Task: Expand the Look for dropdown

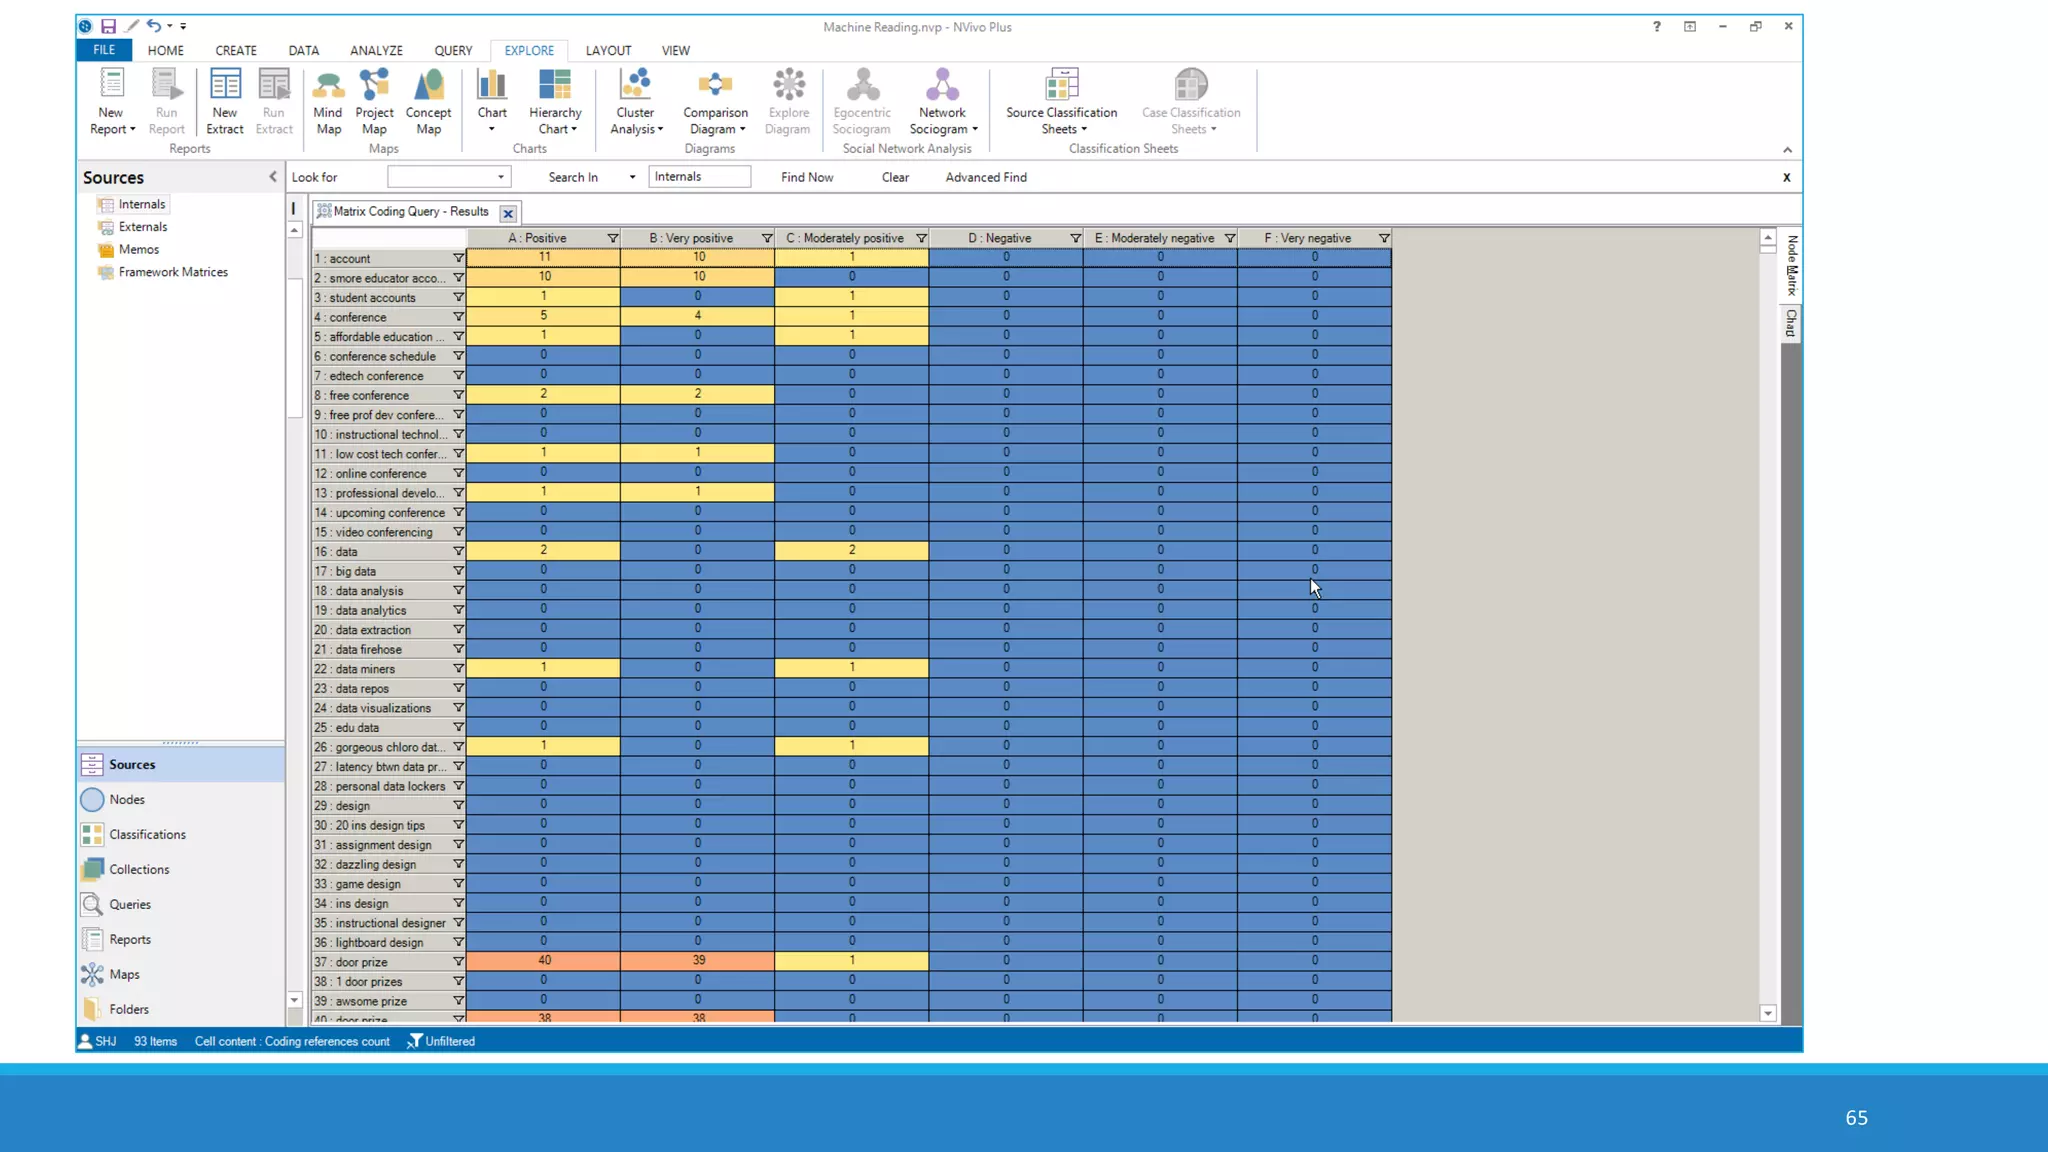Action: (x=501, y=177)
